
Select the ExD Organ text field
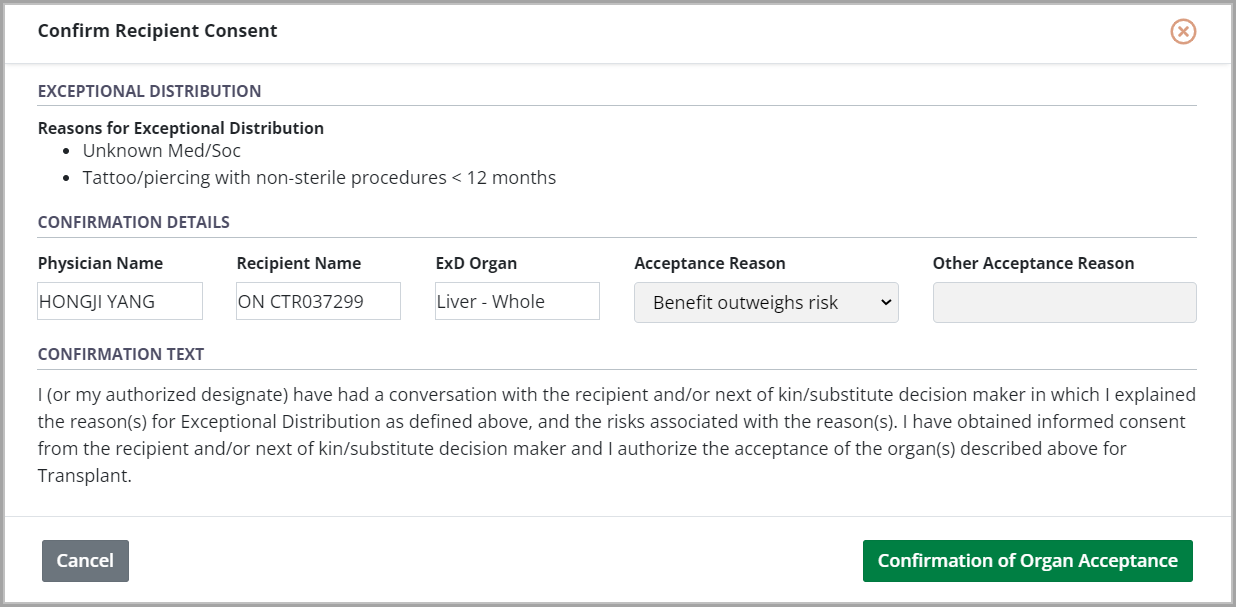(x=517, y=301)
